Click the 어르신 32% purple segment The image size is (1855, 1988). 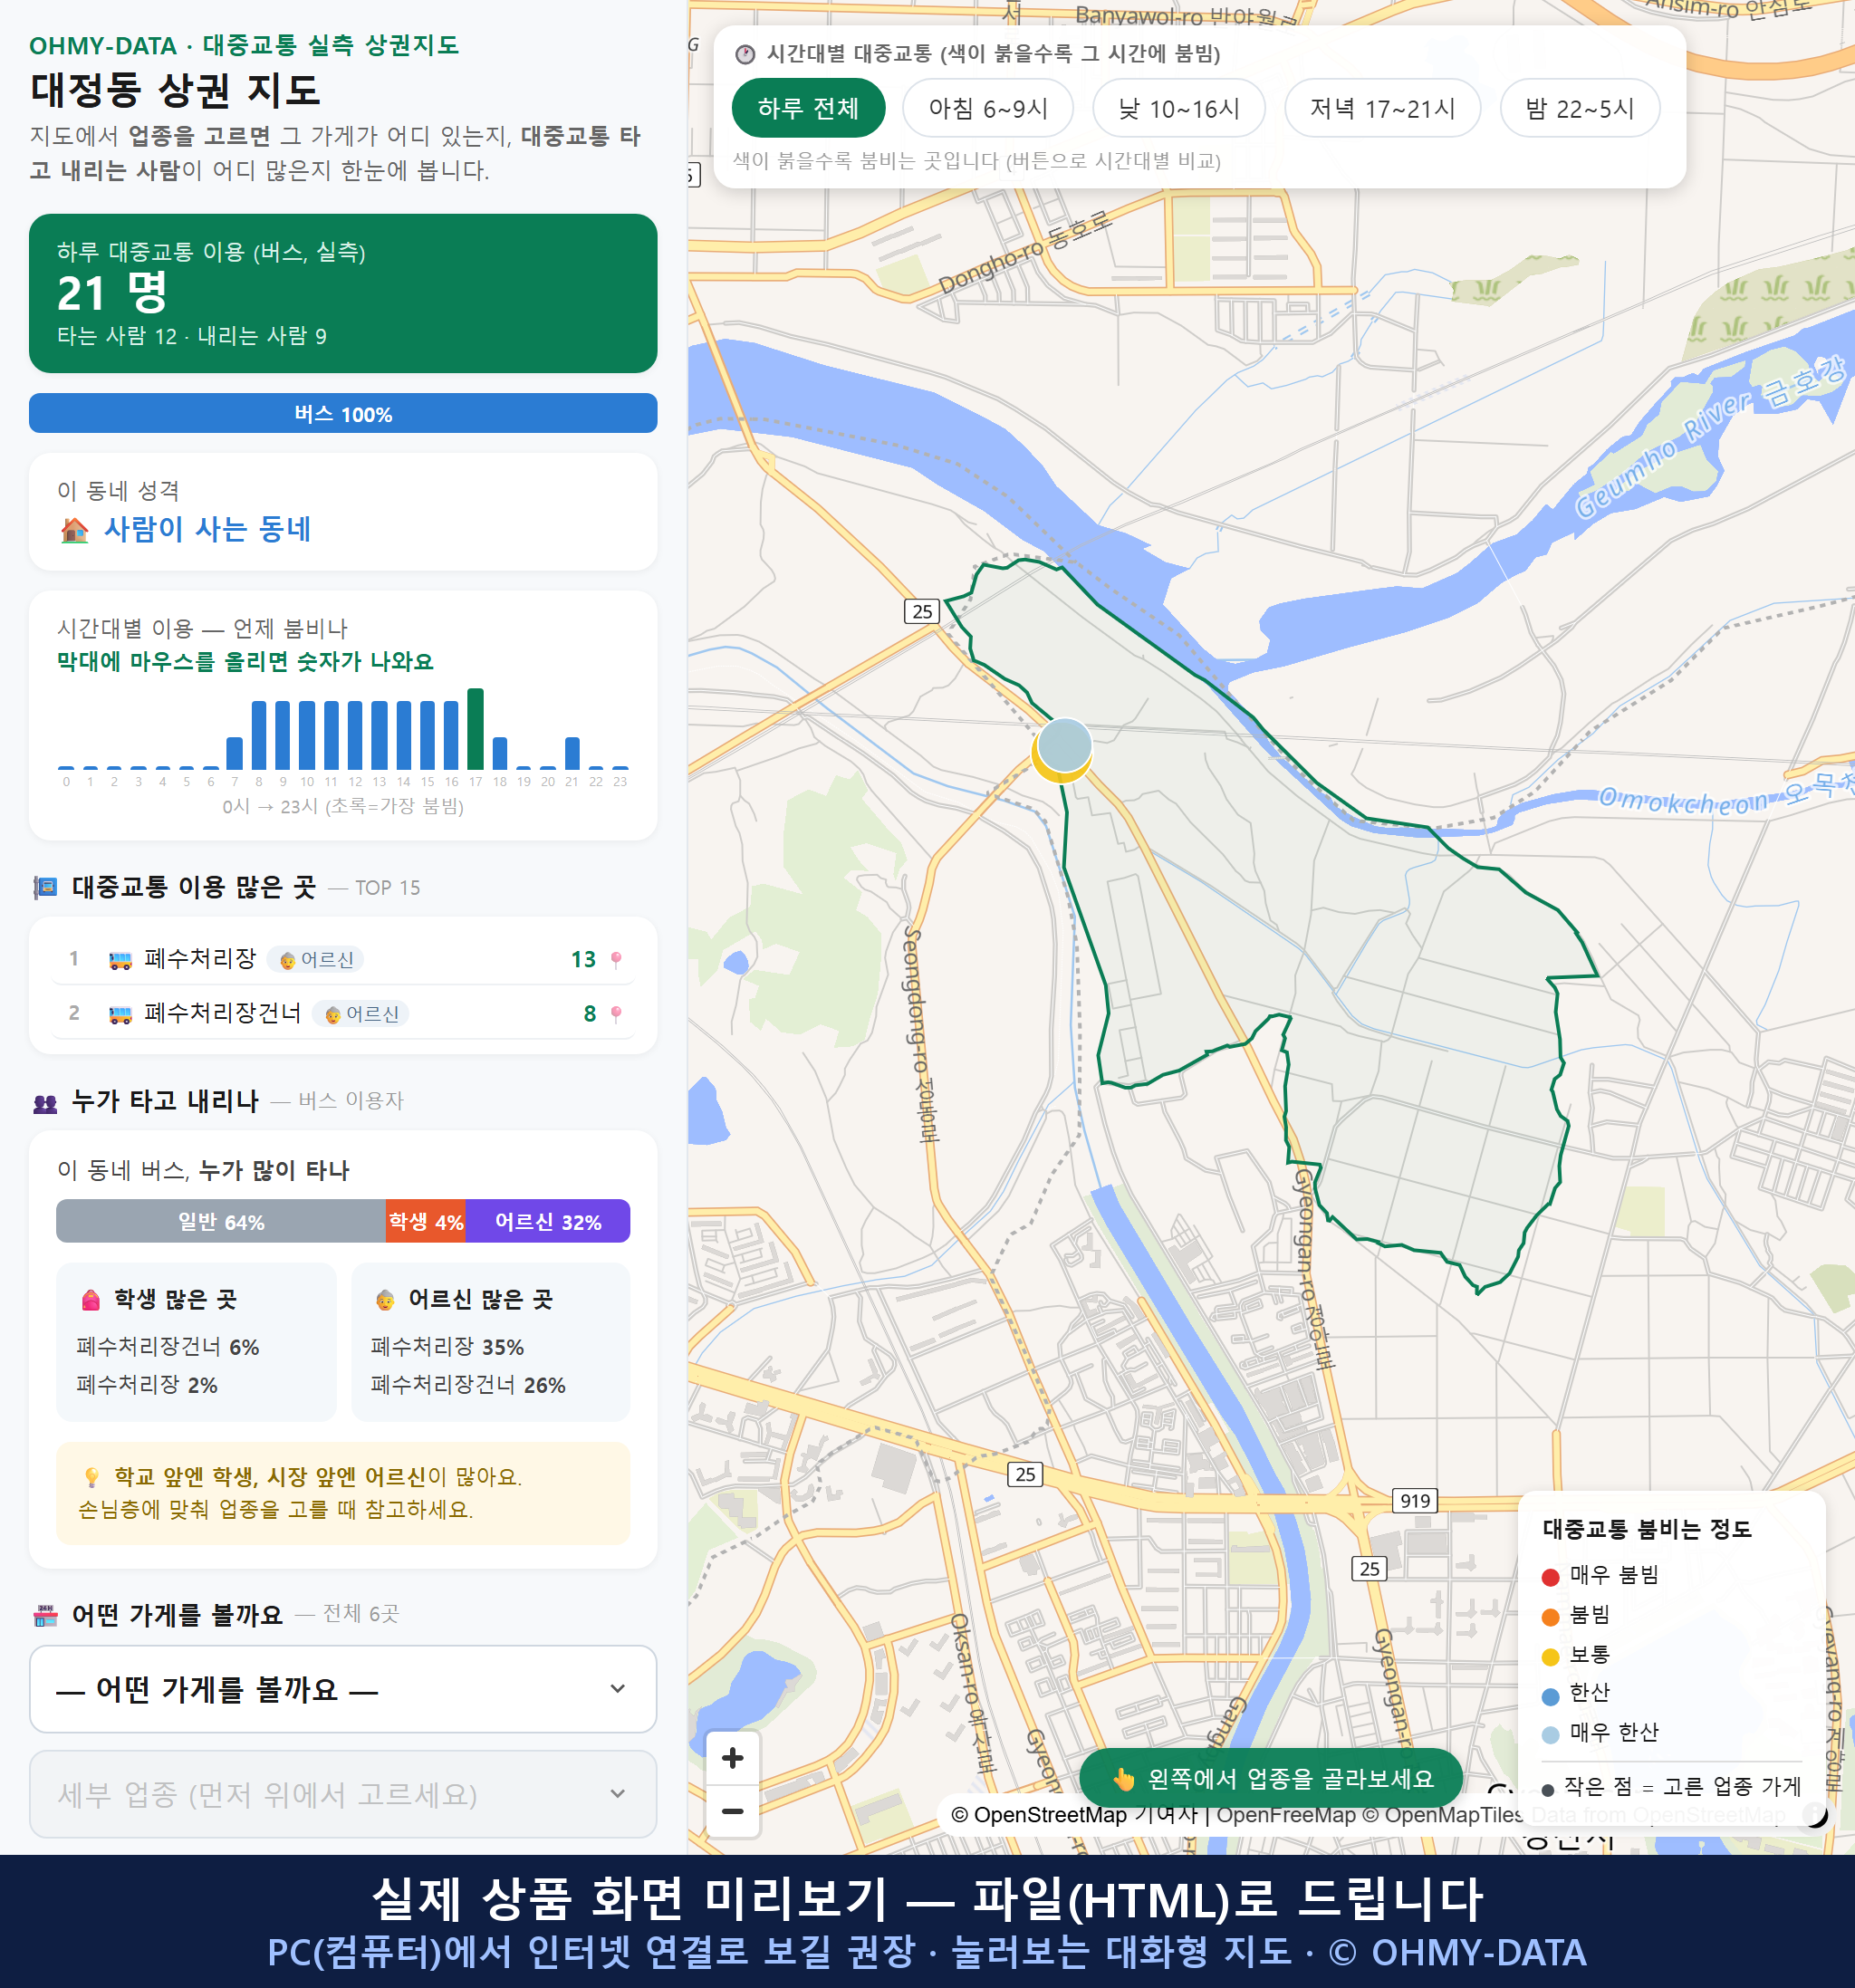(548, 1221)
